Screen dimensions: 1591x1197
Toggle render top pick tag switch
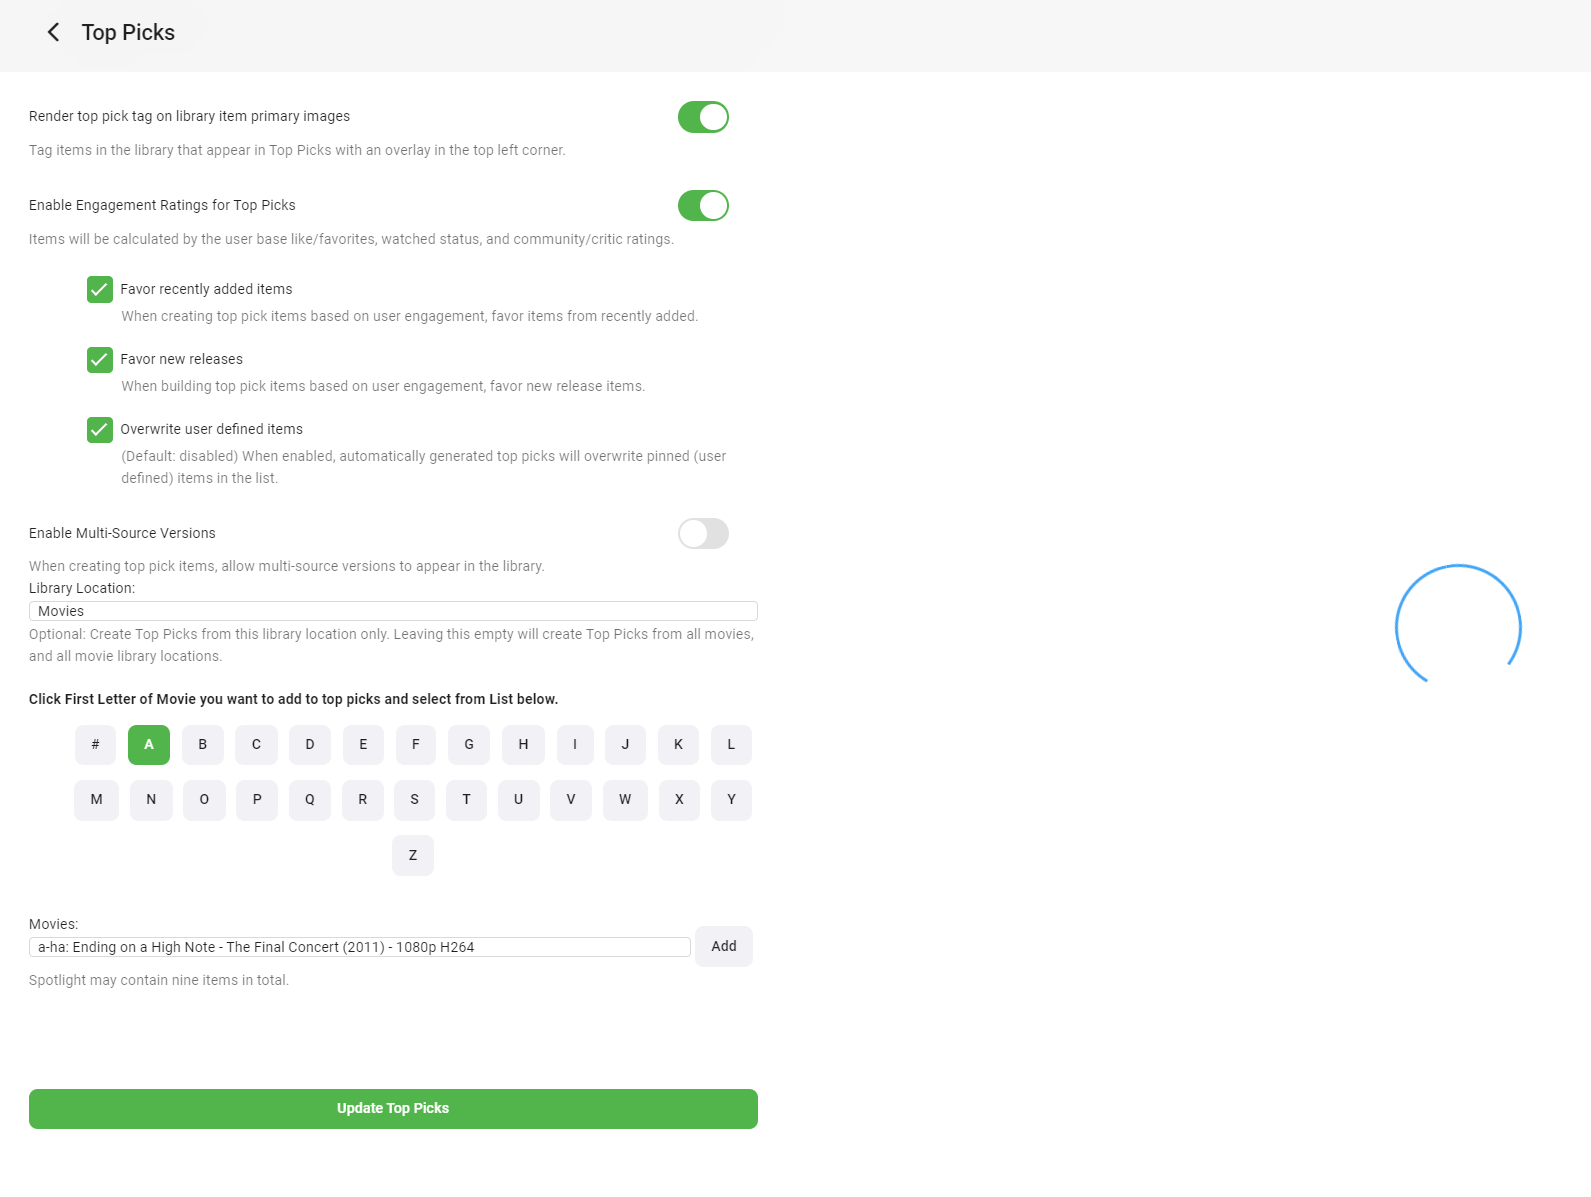[703, 117]
